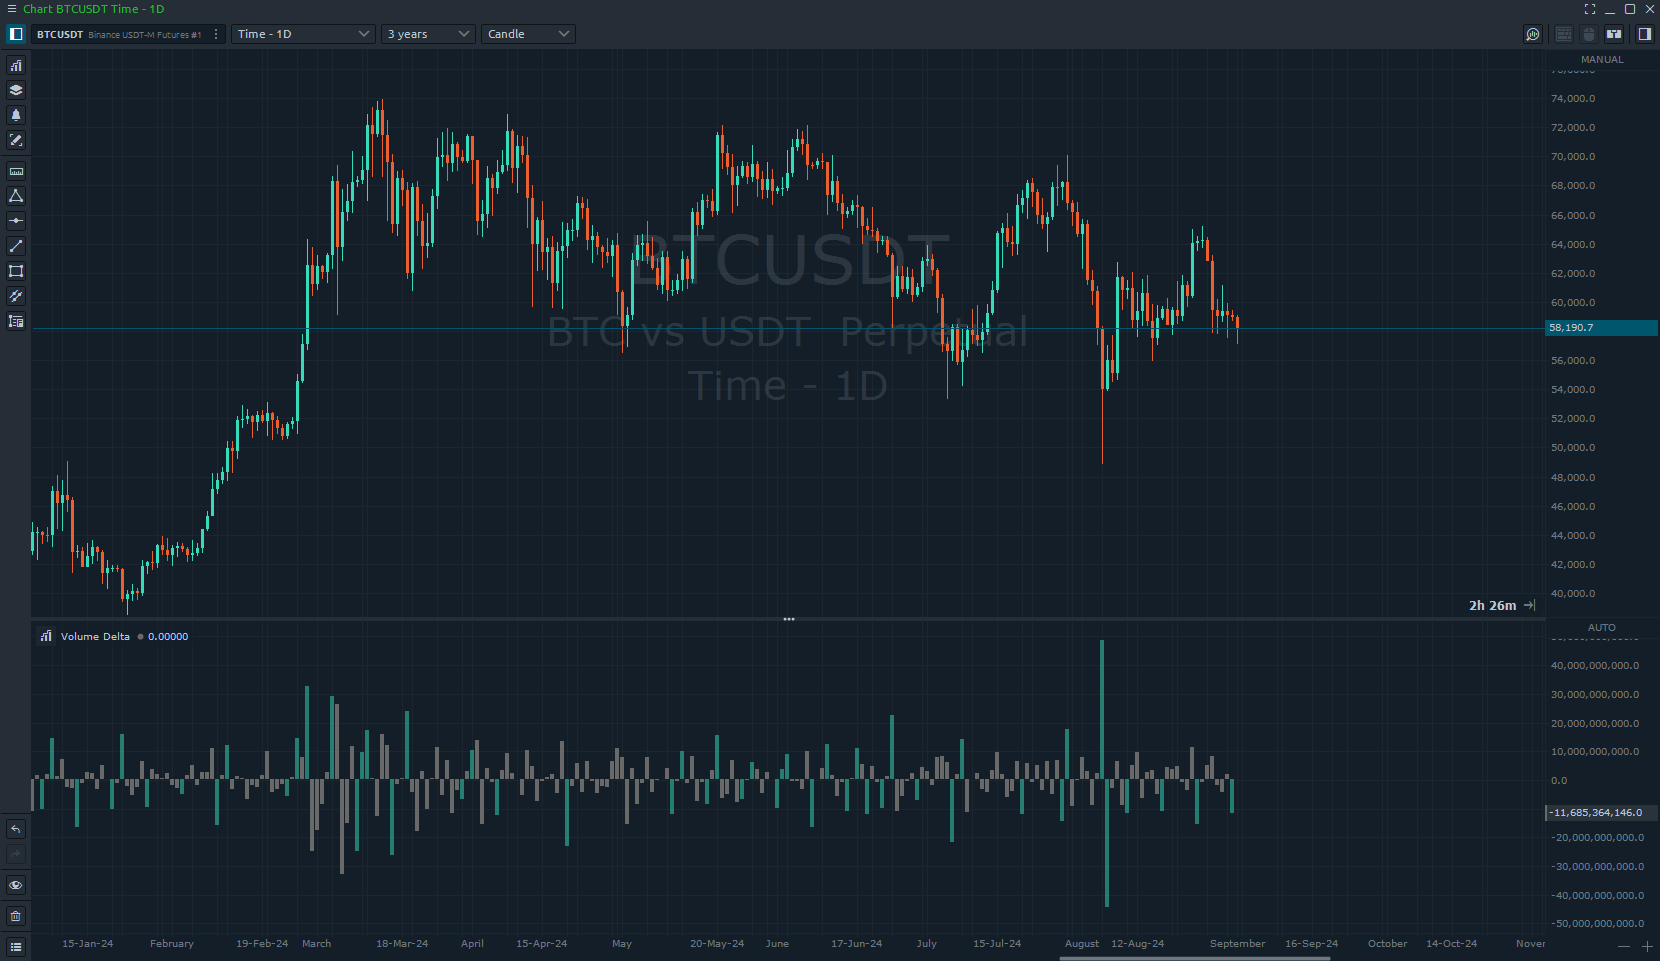1660x961 pixels.
Task: Zoom in time axis plus button
Action: pos(1647,946)
